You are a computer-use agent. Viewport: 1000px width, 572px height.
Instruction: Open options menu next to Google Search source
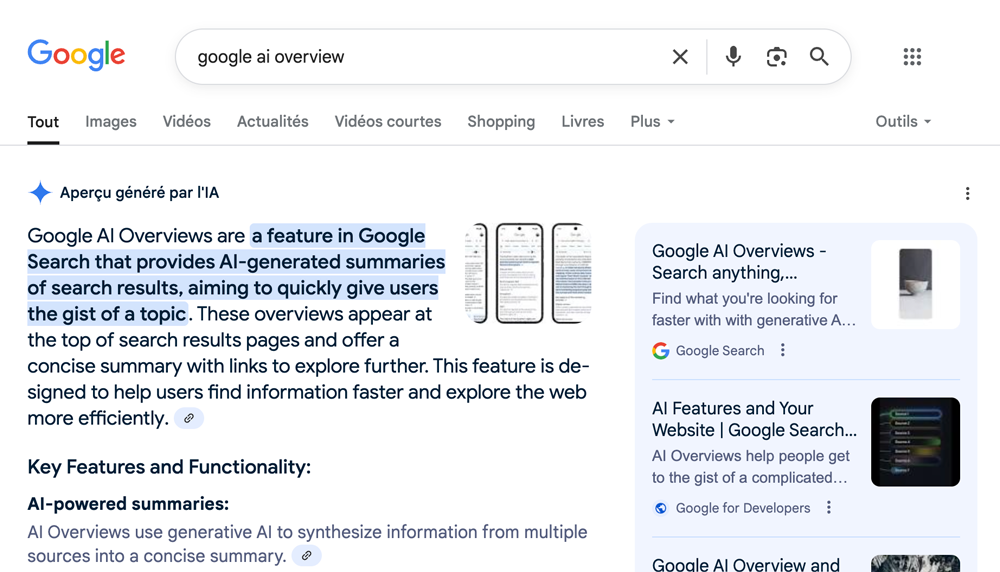(783, 350)
